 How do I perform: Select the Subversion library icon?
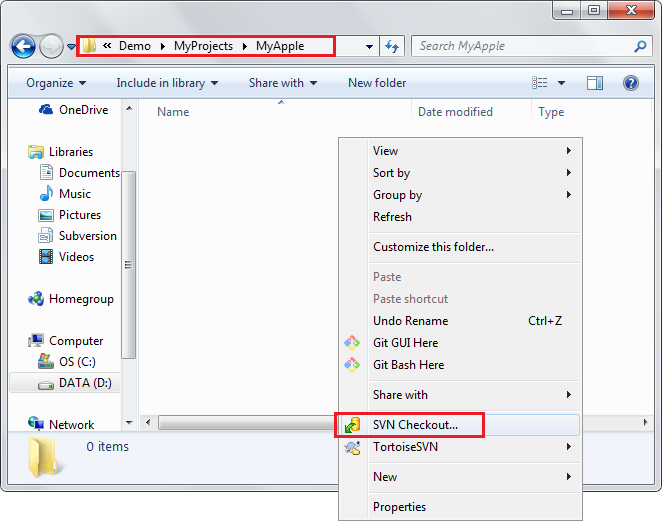coord(46,236)
